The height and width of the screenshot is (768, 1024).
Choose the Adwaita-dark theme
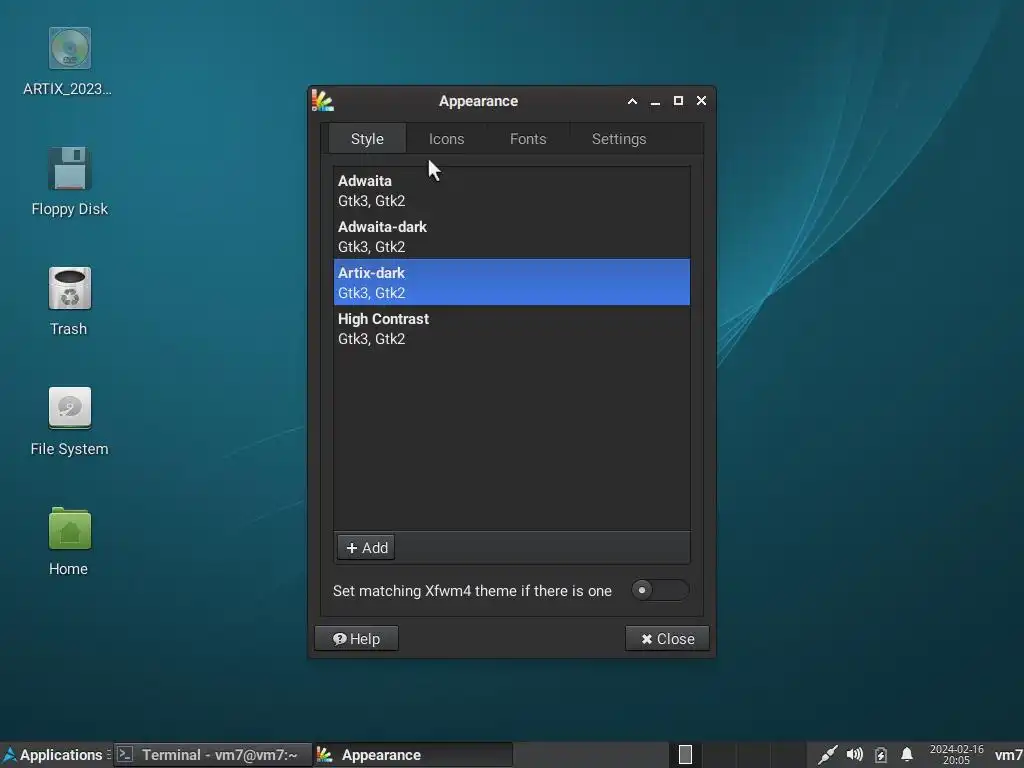(x=511, y=236)
